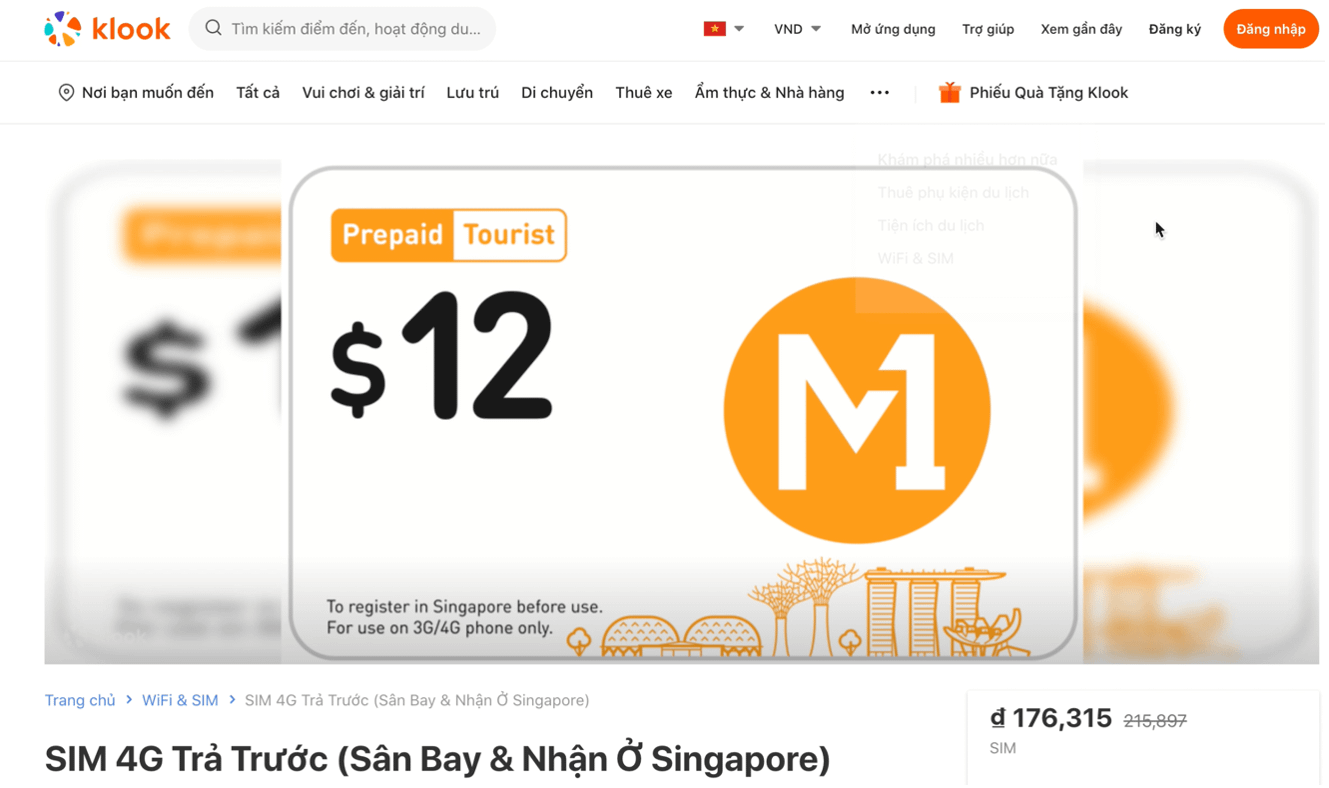This screenshot has width=1329, height=788.
Task: Open the Di chuyển menu
Action: tap(557, 92)
